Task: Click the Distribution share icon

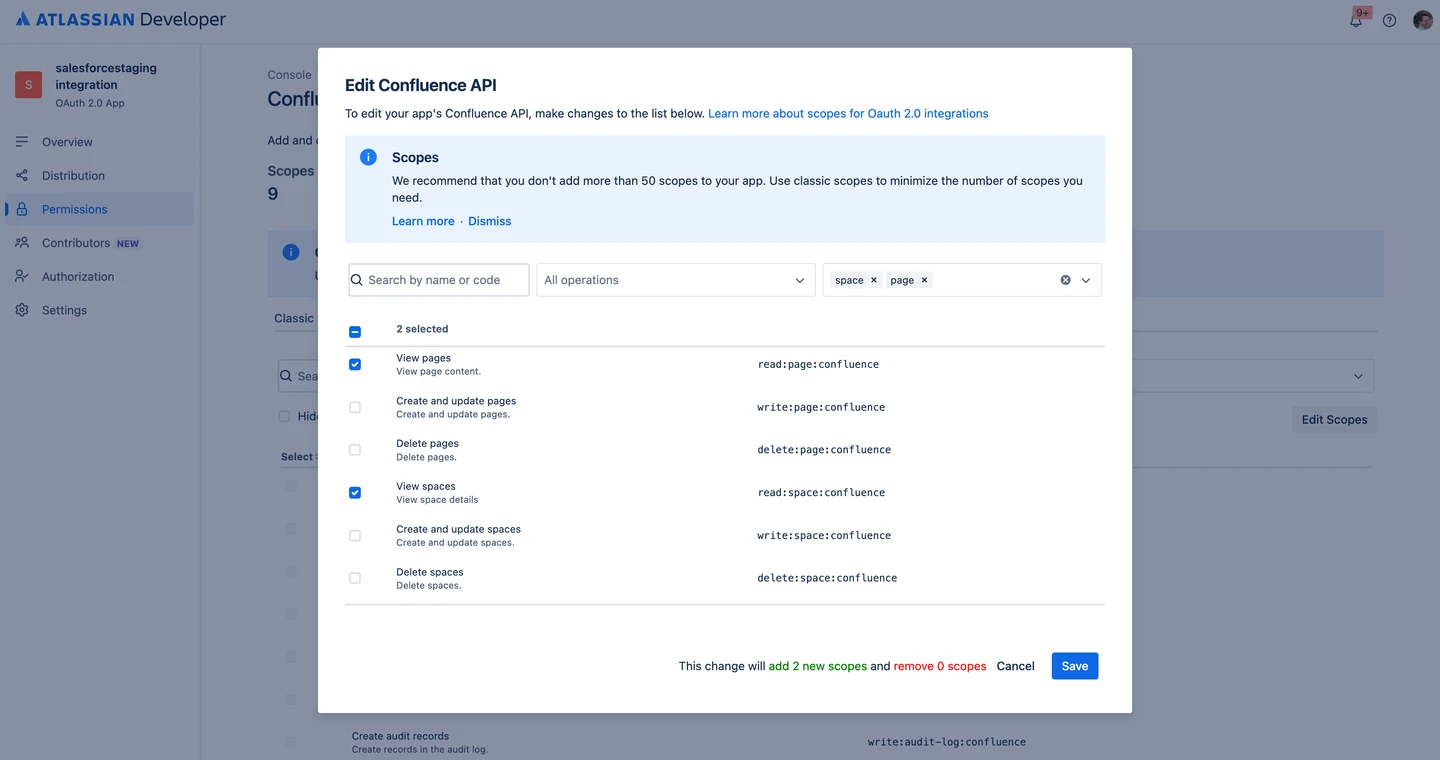Action: (22, 176)
